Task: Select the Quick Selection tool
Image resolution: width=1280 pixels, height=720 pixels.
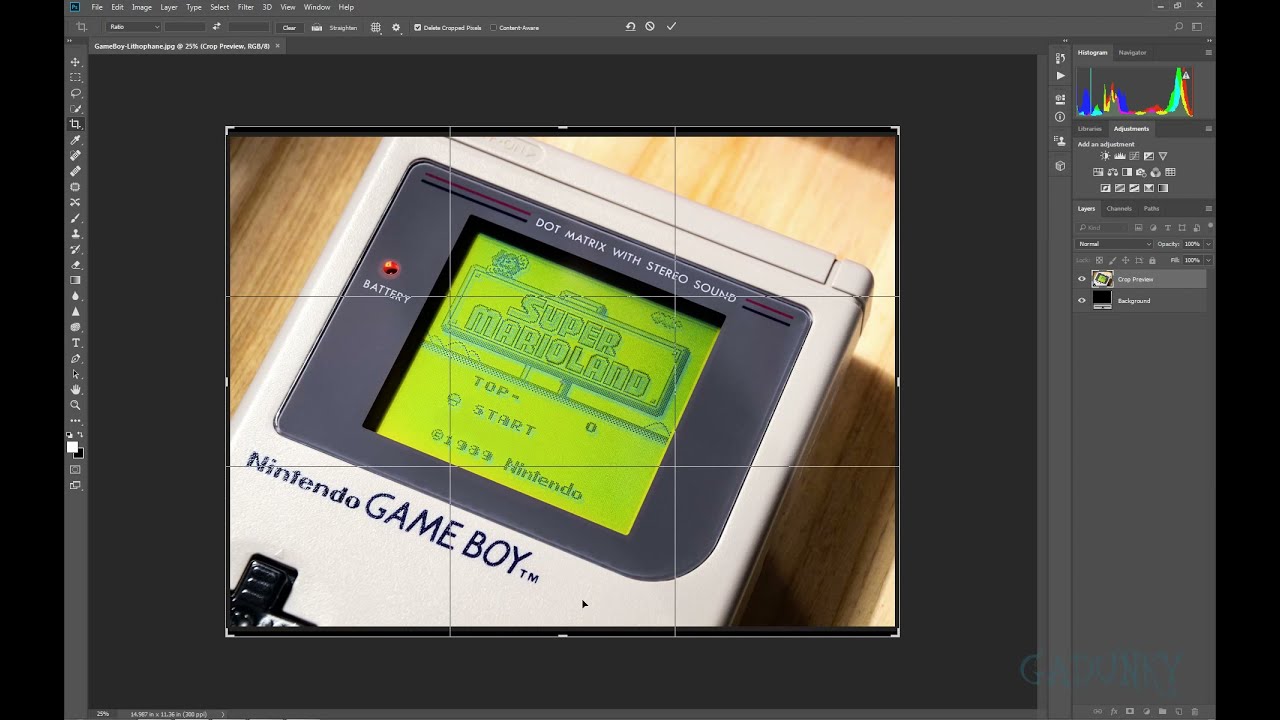Action: click(x=75, y=109)
